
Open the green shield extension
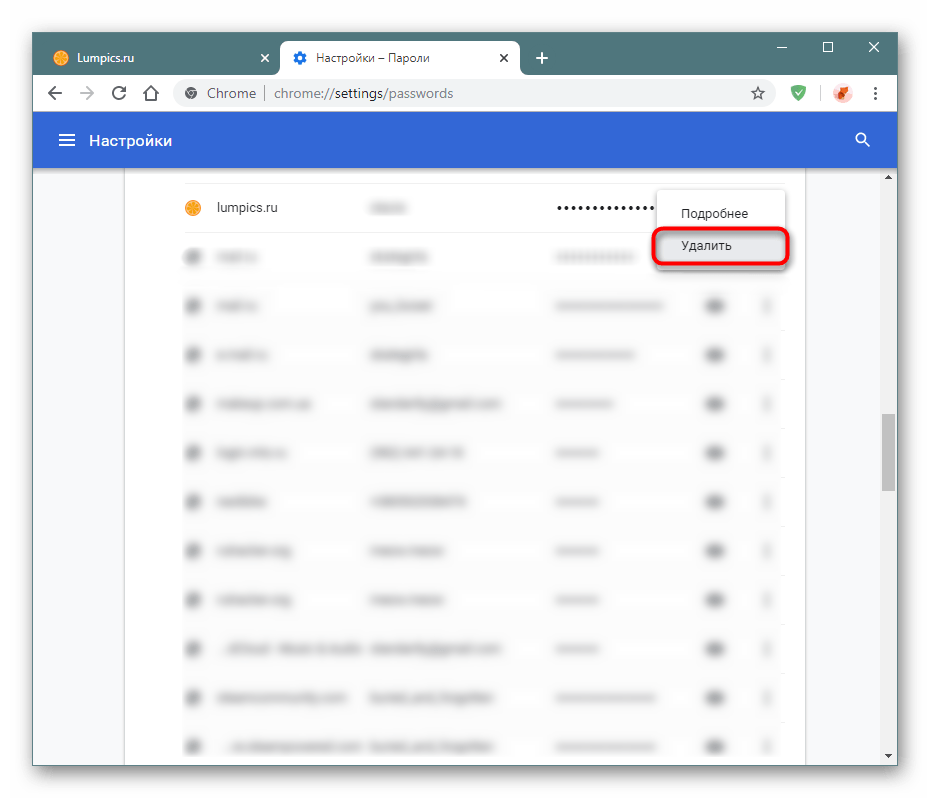click(x=798, y=93)
